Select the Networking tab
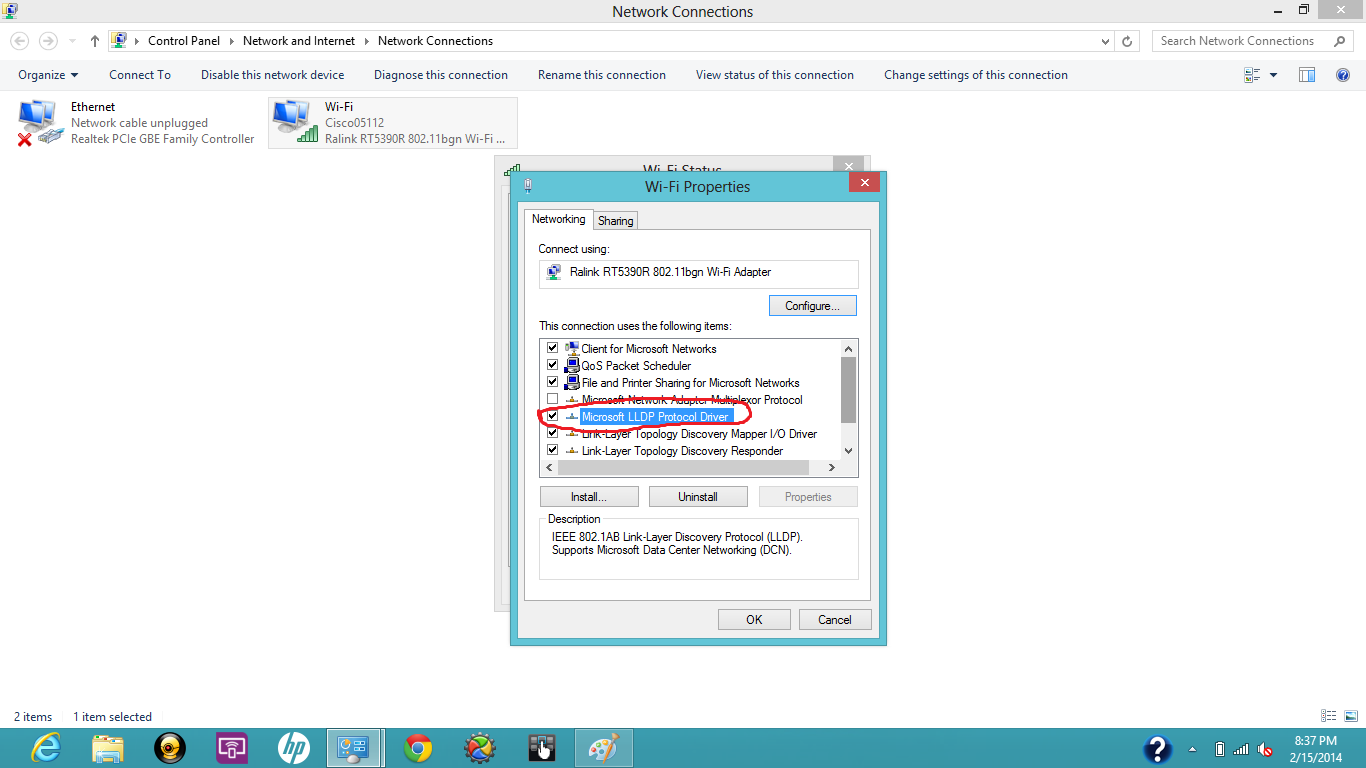The width and height of the screenshot is (1366, 768). pyautogui.click(x=558, y=219)
